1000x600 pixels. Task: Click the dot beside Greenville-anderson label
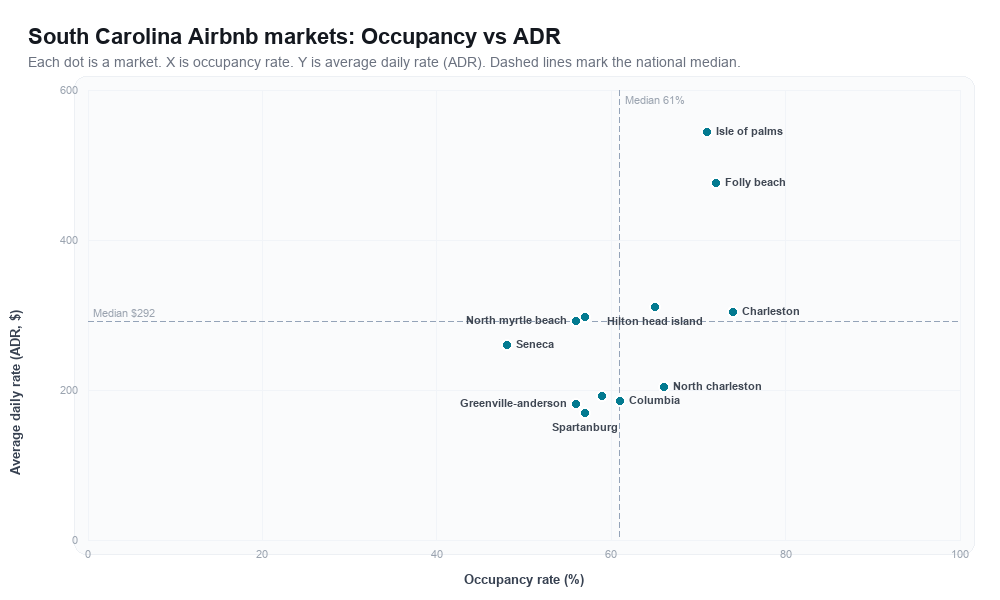(x=576, y=404)
